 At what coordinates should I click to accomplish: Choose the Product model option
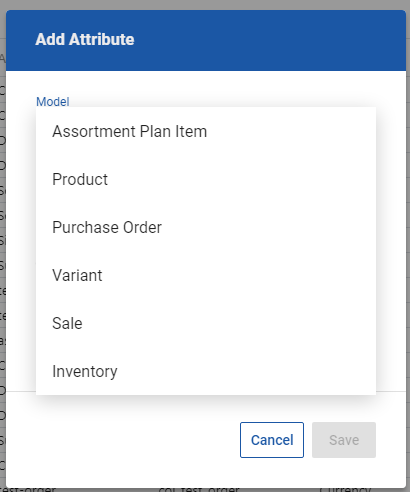coord(206,179)
